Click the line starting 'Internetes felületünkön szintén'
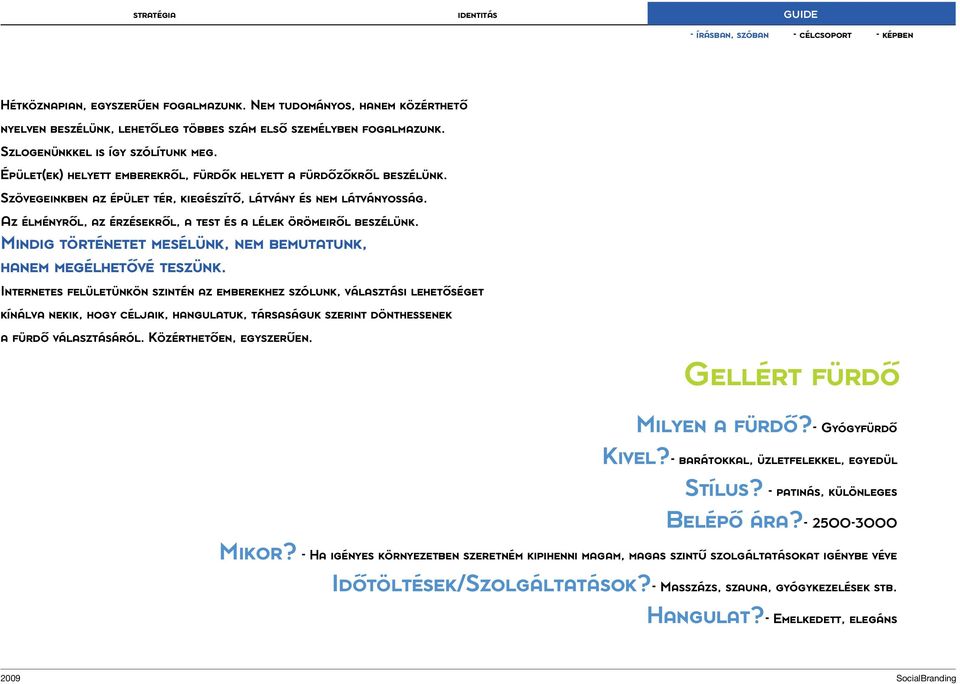 coord(242,291)
